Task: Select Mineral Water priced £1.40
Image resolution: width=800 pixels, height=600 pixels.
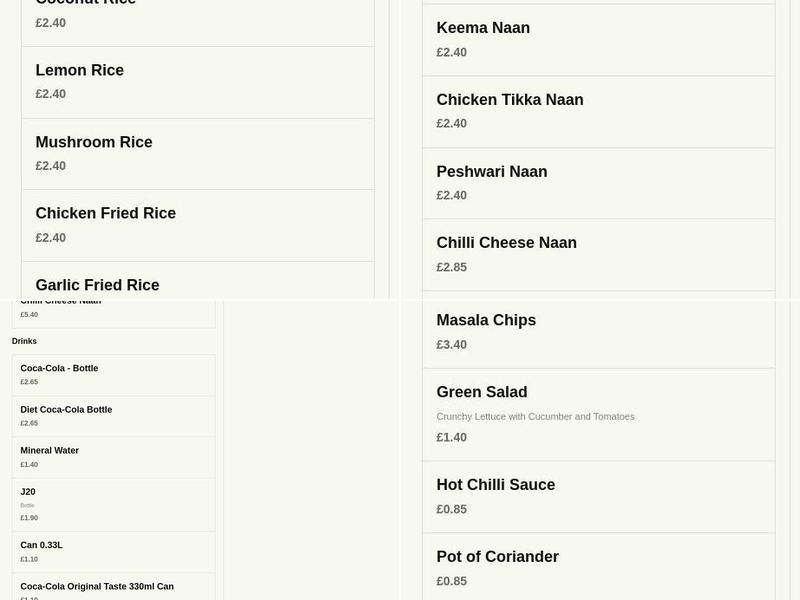Action: pyautogui.click(x=113, y=456)
